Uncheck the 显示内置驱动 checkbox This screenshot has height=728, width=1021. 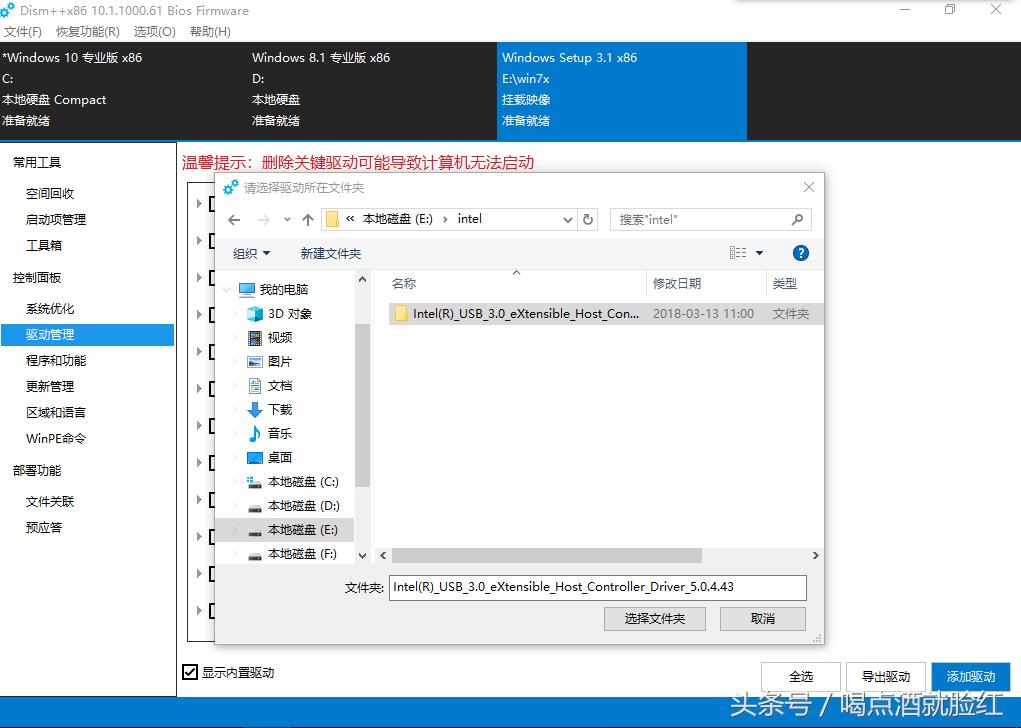(x=192, y=672)
